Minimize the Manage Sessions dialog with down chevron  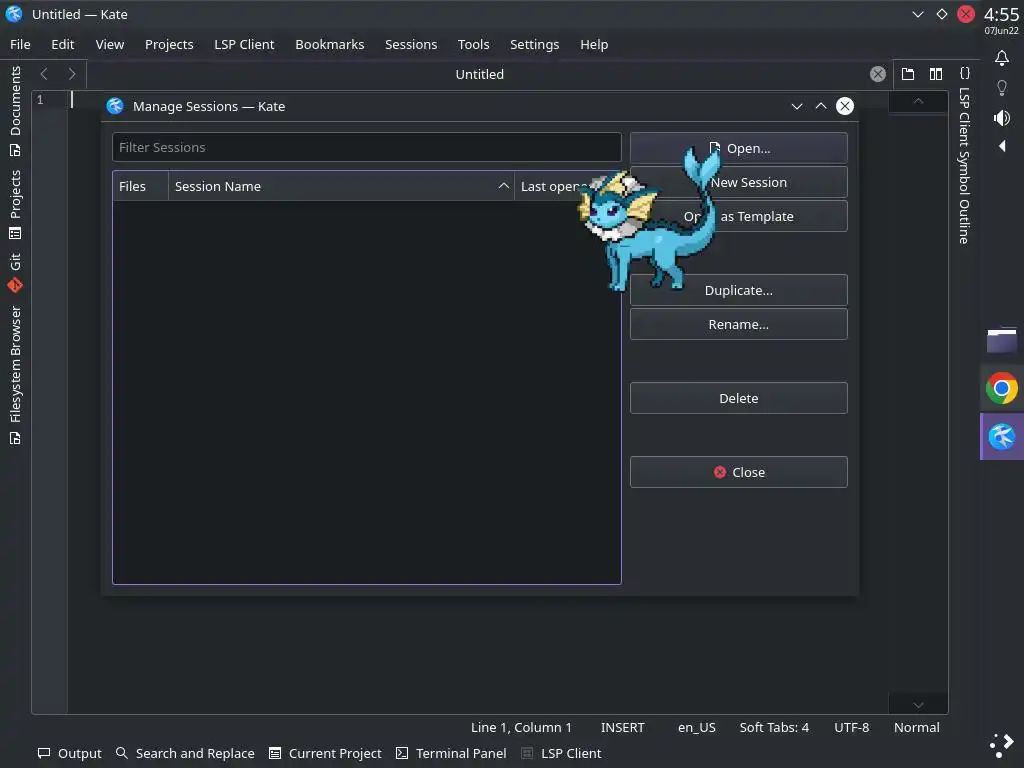point(797,106)
